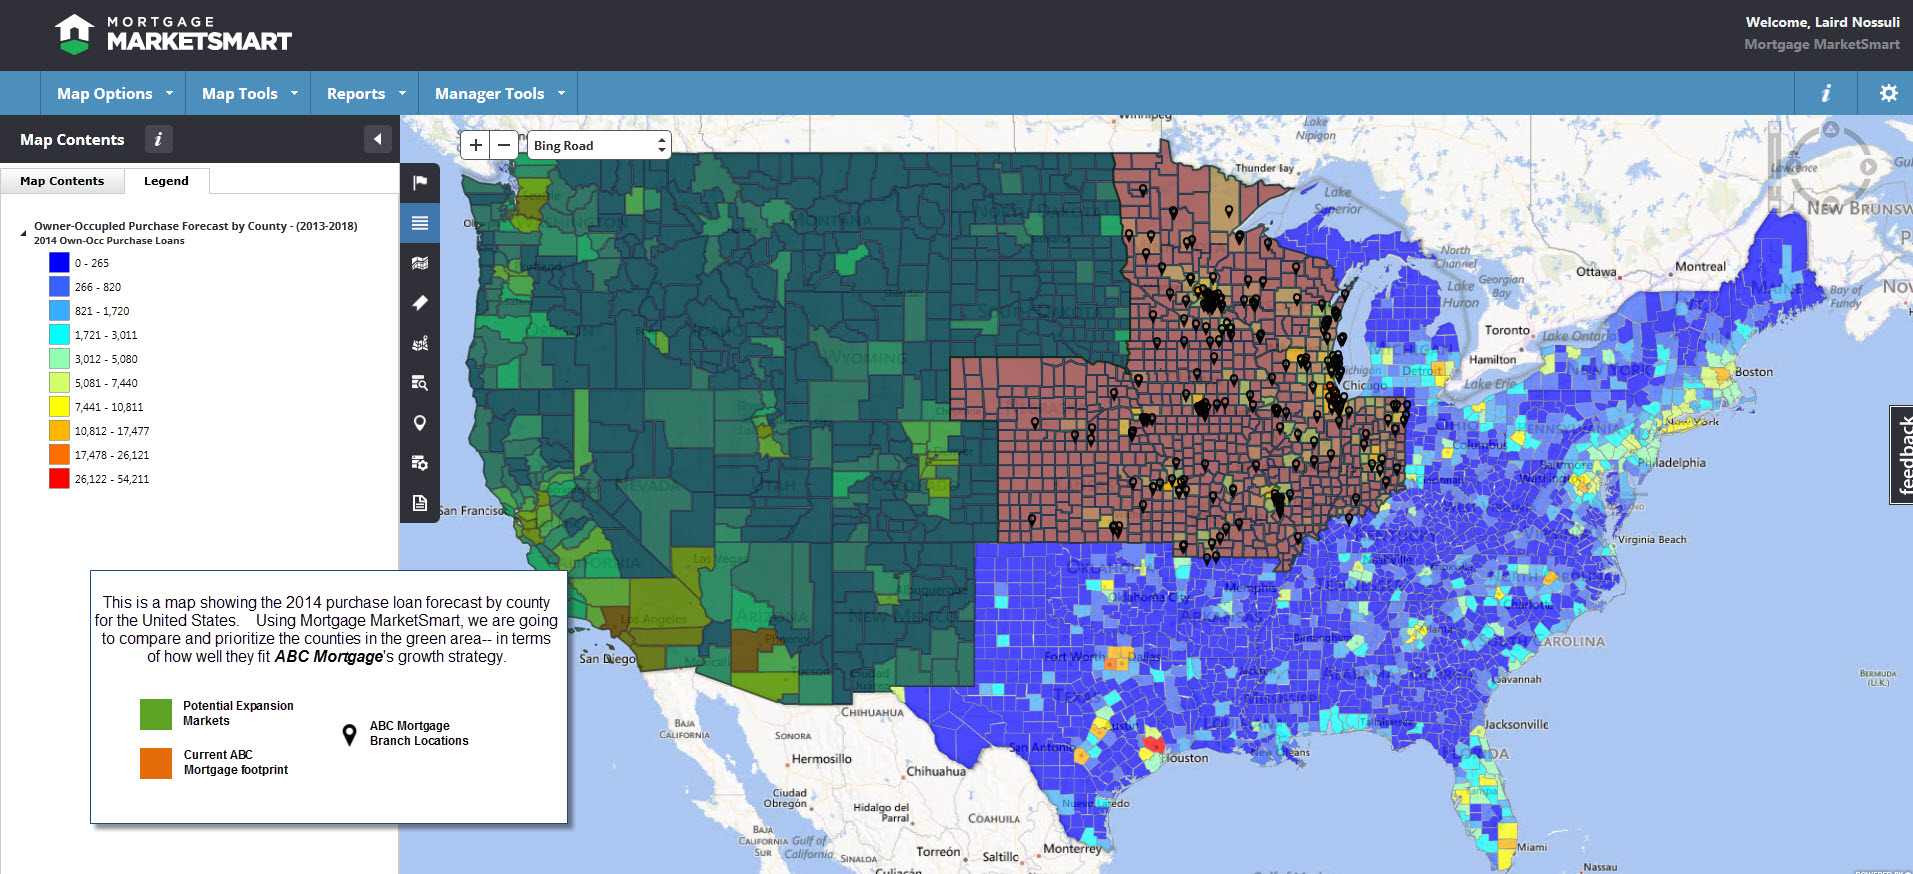Open the Map Tools menu
The image size is (1913, 874).
tap(249, 93)
